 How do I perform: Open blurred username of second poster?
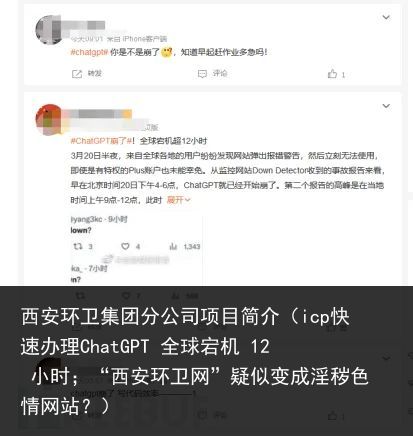98,114
